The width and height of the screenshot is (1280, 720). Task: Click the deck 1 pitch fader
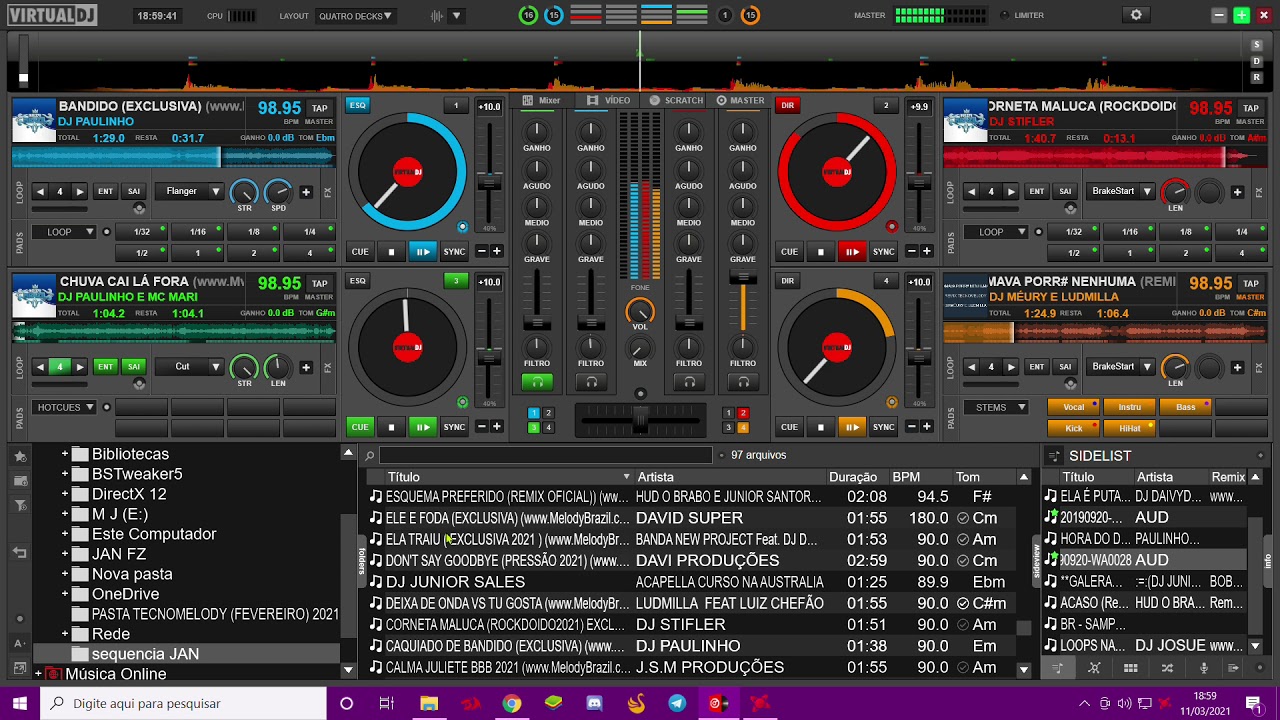(489, 180)
